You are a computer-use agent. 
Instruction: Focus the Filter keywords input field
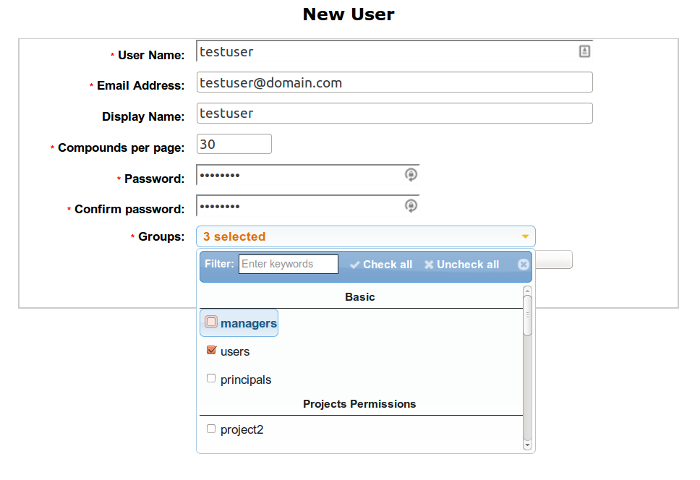point(288,264)
